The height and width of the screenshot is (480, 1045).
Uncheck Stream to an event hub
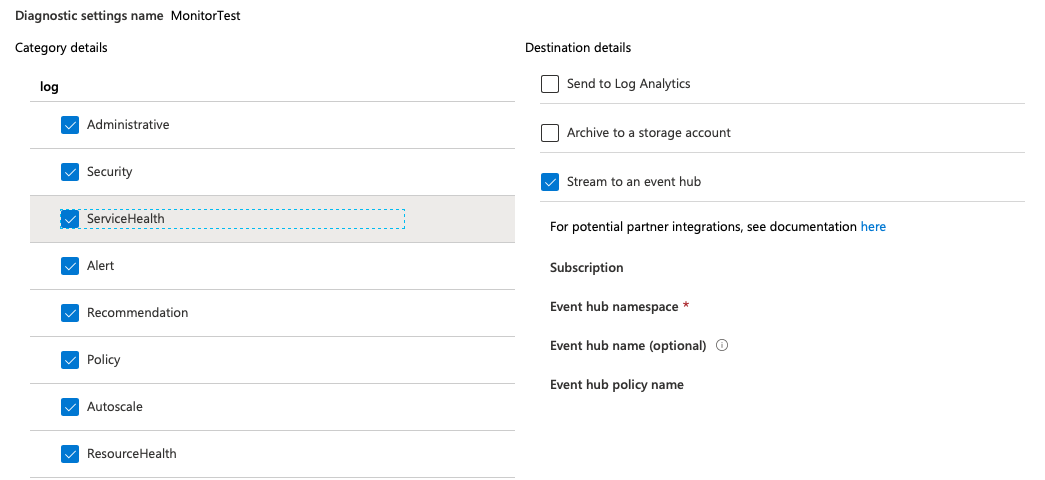tap(550, 182)
